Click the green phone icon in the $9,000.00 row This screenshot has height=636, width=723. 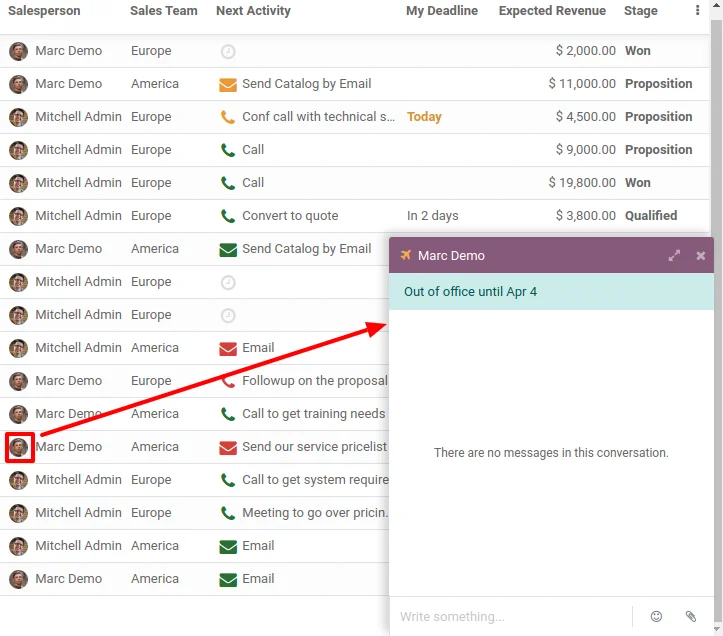point(228,150)
